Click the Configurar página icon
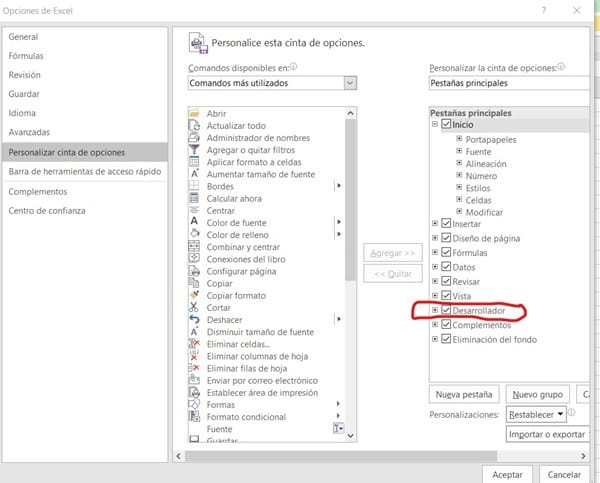This screenshot has width=600, height=483. [194, 271]
